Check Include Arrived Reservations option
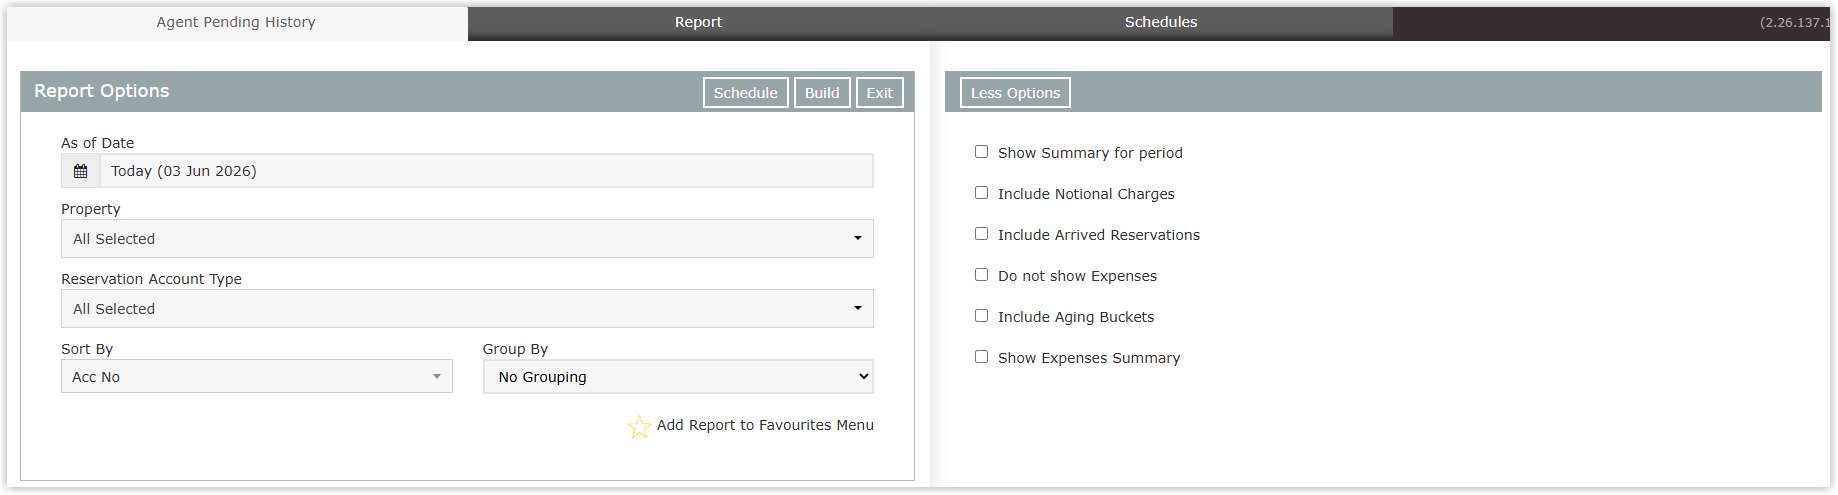Image resolution: width=1838 pixels, height=495 pixels. pyautogui.click(x=981, y=234)
